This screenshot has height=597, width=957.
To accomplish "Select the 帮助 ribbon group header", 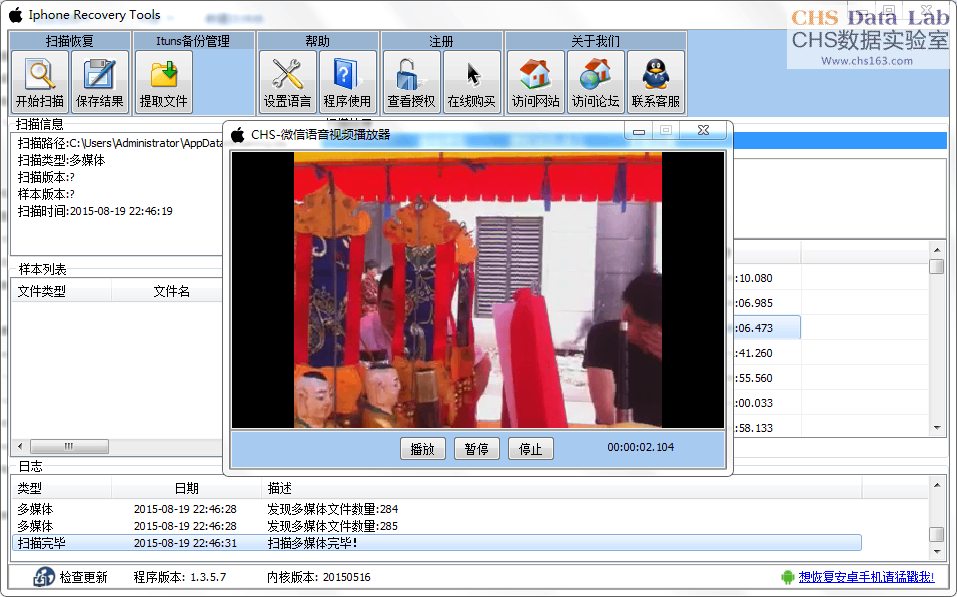I will coord(317,41).
